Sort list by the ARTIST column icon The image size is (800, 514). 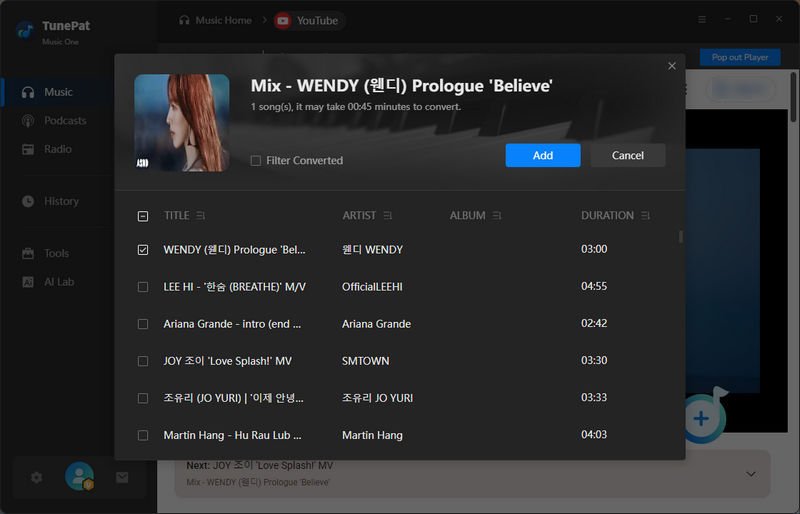pos(387,216)
